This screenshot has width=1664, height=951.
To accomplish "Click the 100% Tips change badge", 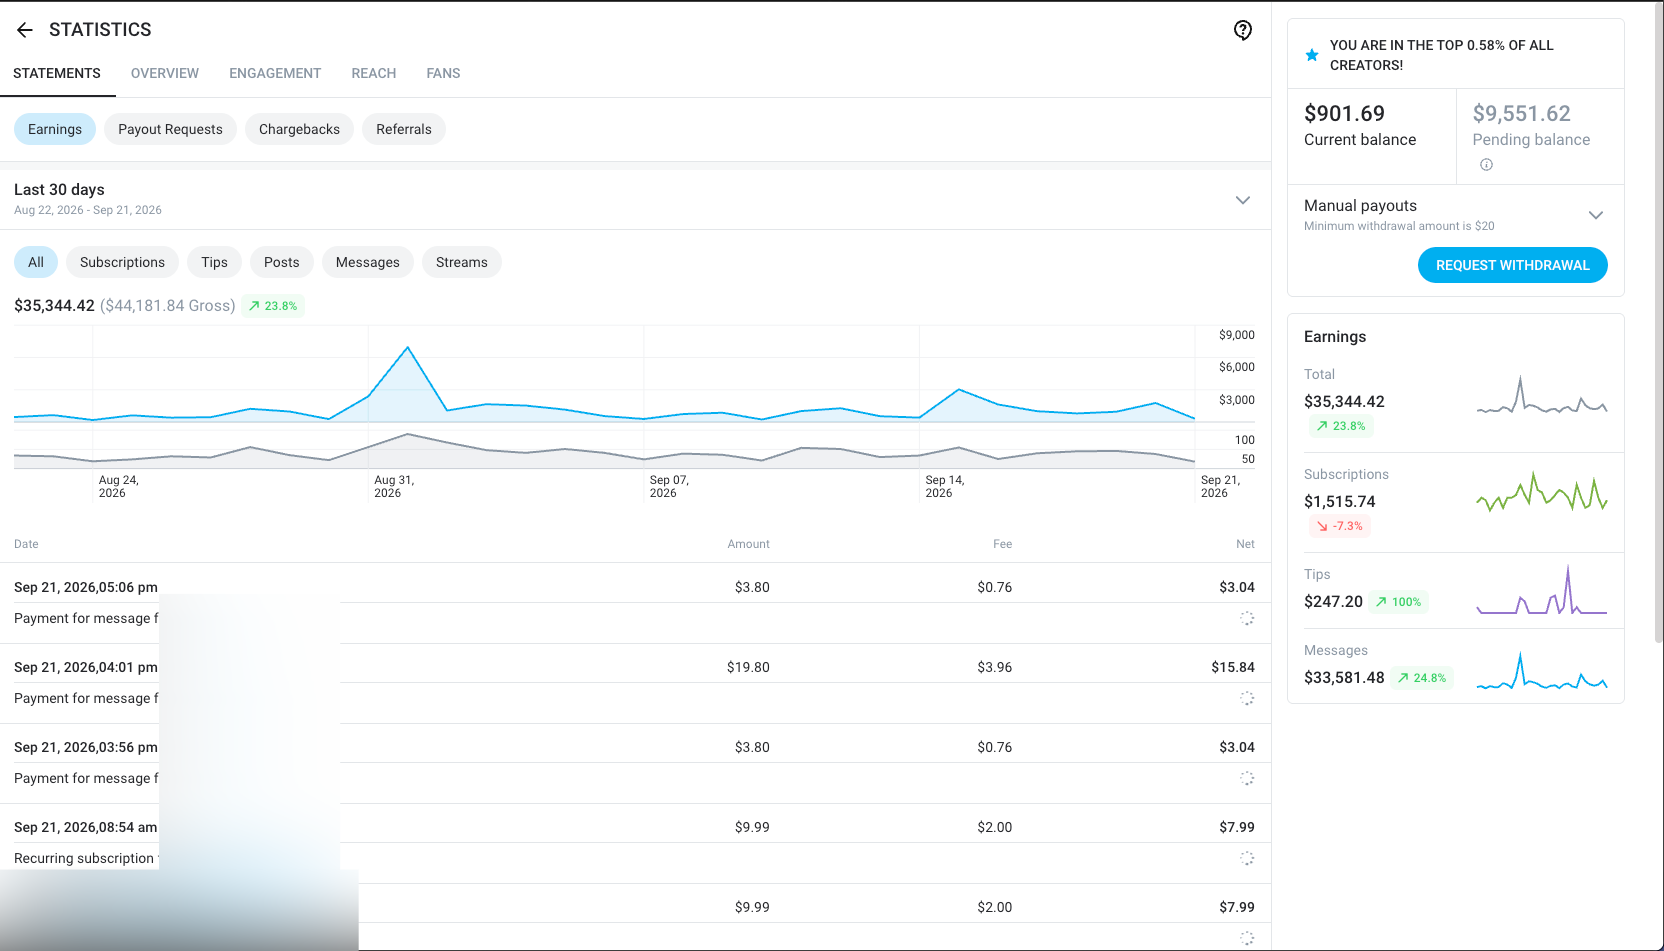I will [1398, 602].
